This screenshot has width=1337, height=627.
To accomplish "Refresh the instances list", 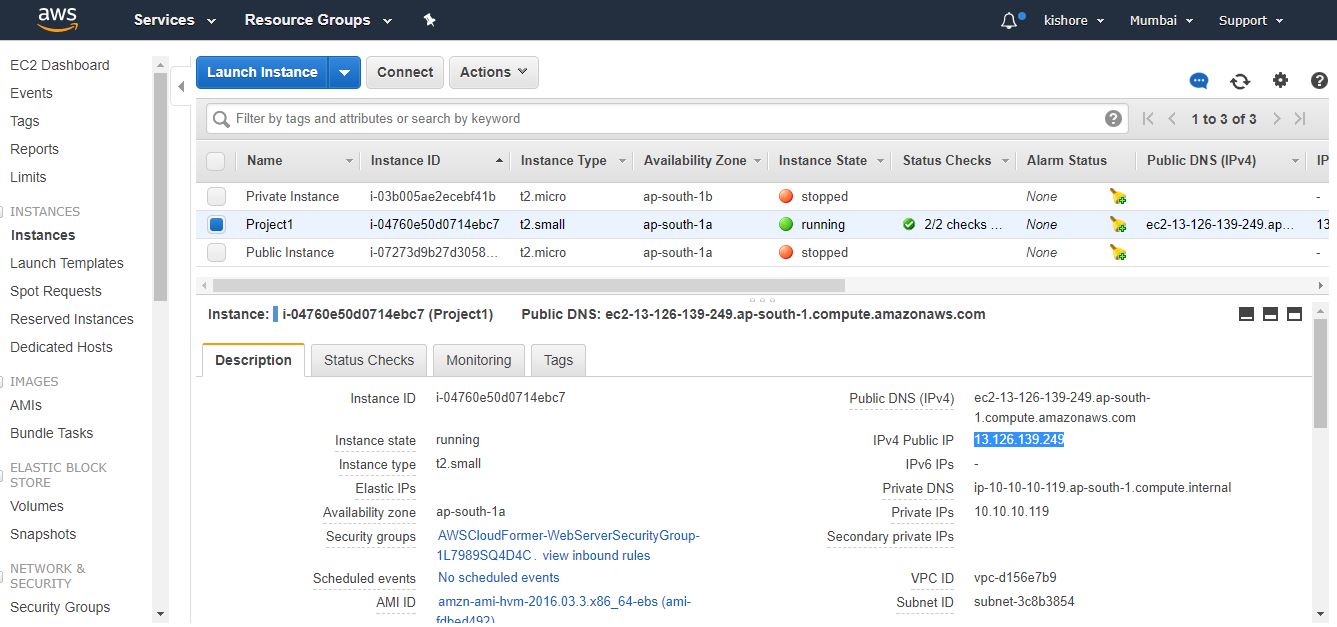I will (x=1240, y=81).
